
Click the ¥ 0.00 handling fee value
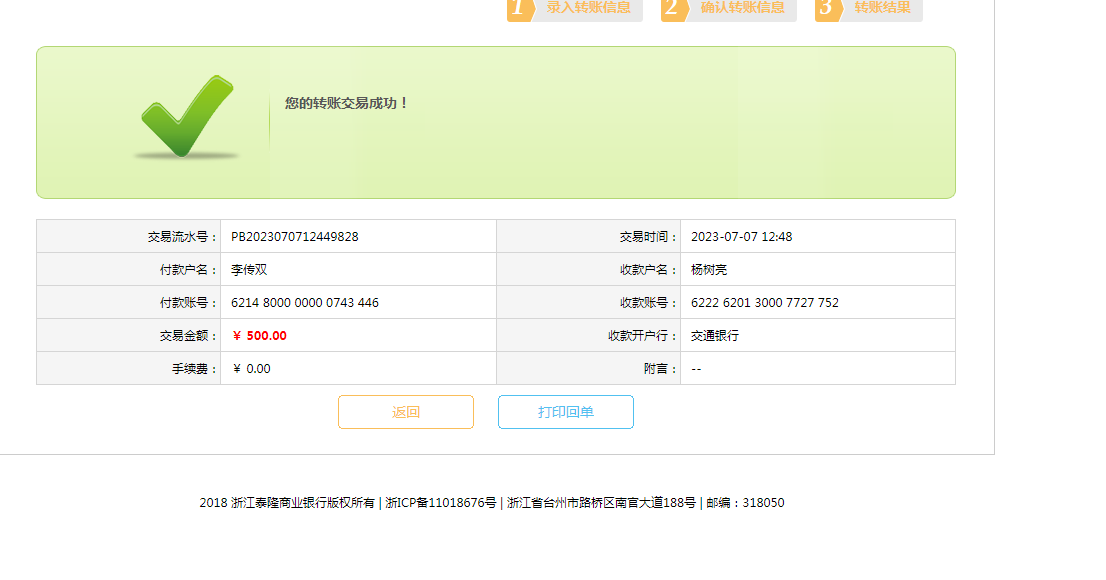[x=251, y=369]
